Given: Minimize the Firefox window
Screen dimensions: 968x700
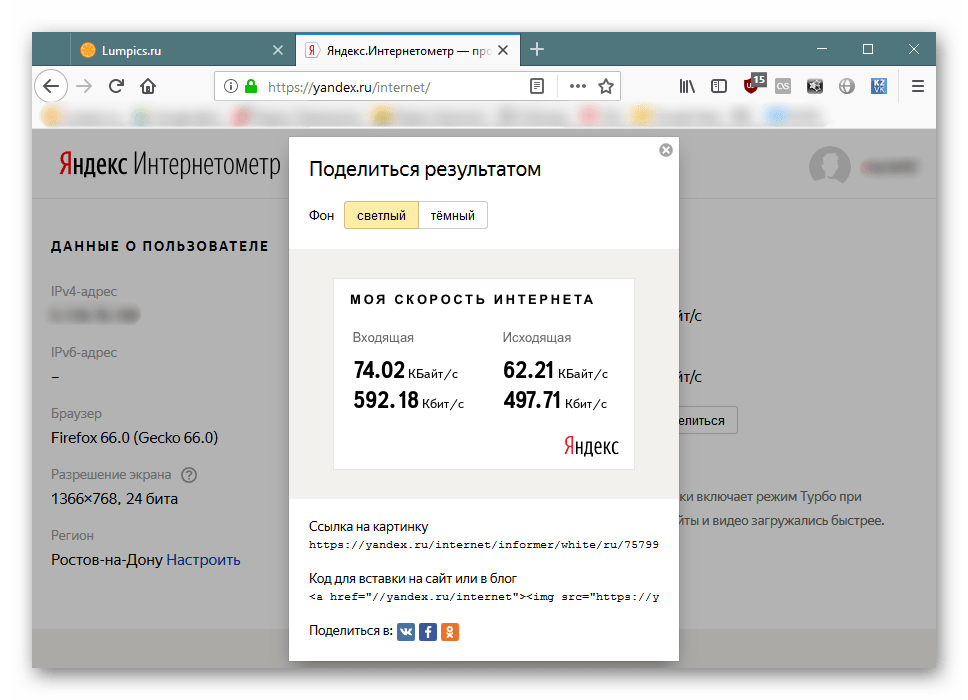Looking at the screenshot, I should pos(822,49).
